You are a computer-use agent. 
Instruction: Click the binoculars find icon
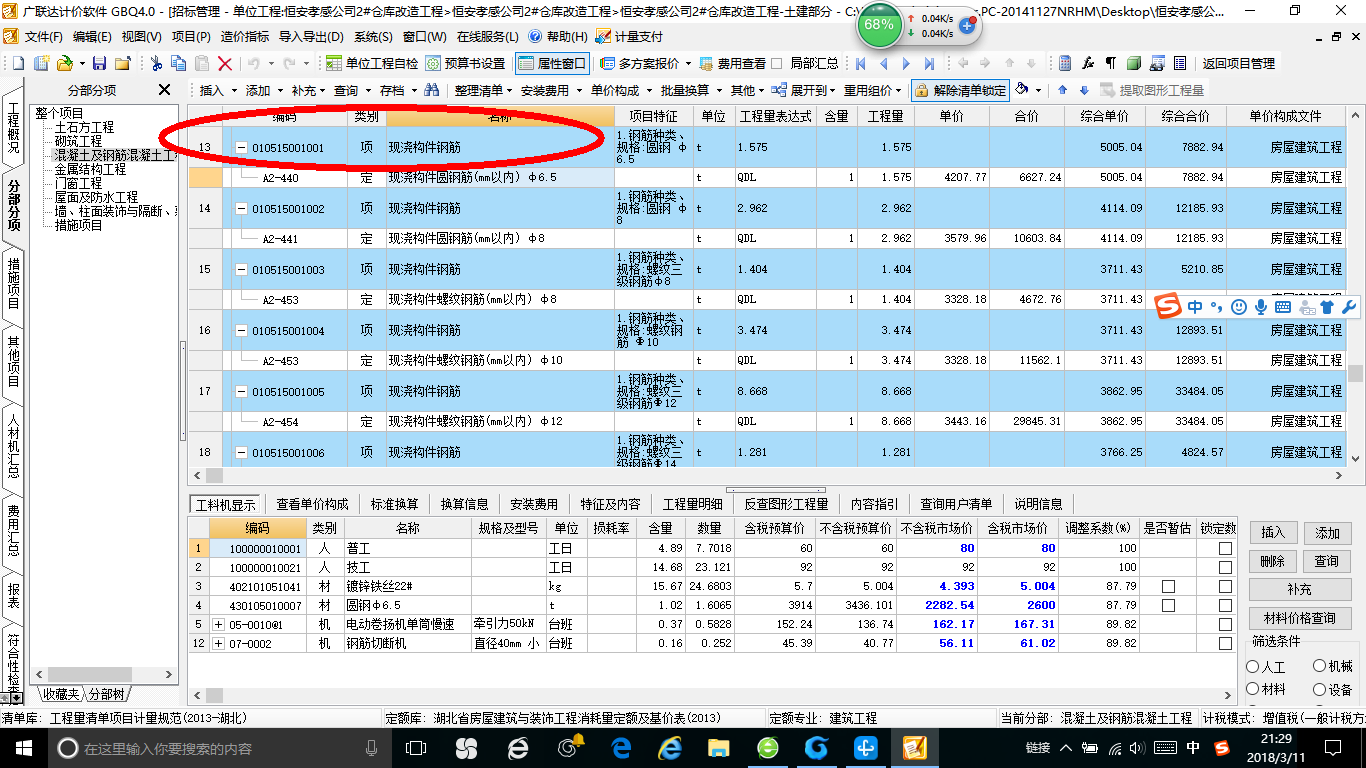coord(431,90)
